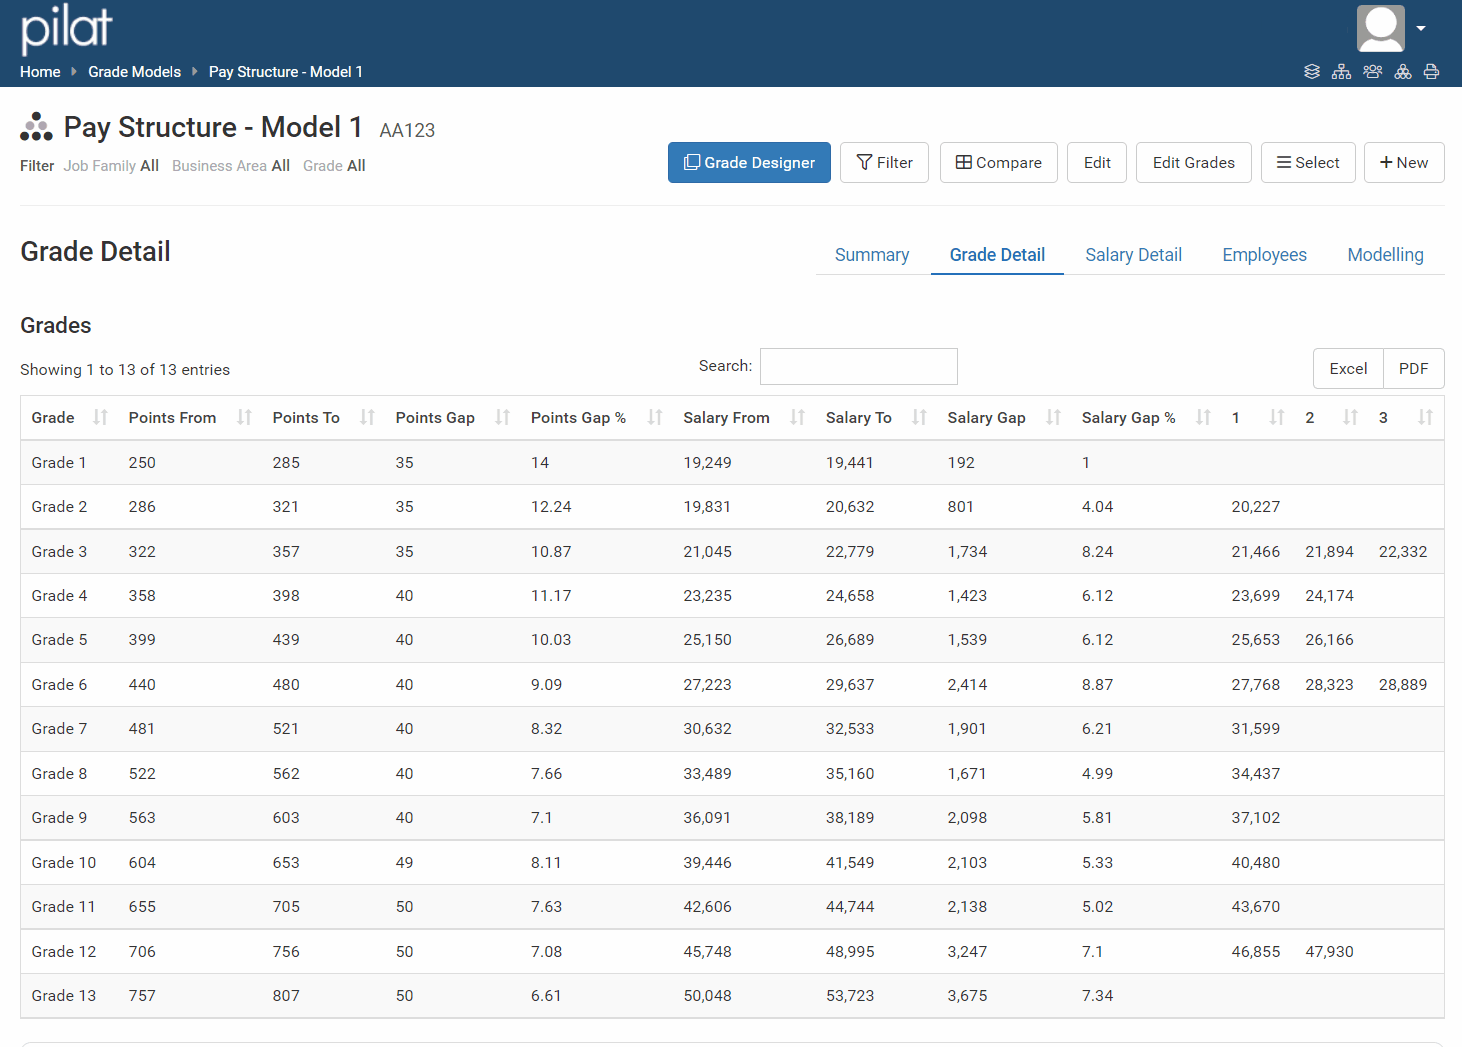Click Points From value 604
The height and width of the screenshot is (1047, 1462).
pos(142,863)
